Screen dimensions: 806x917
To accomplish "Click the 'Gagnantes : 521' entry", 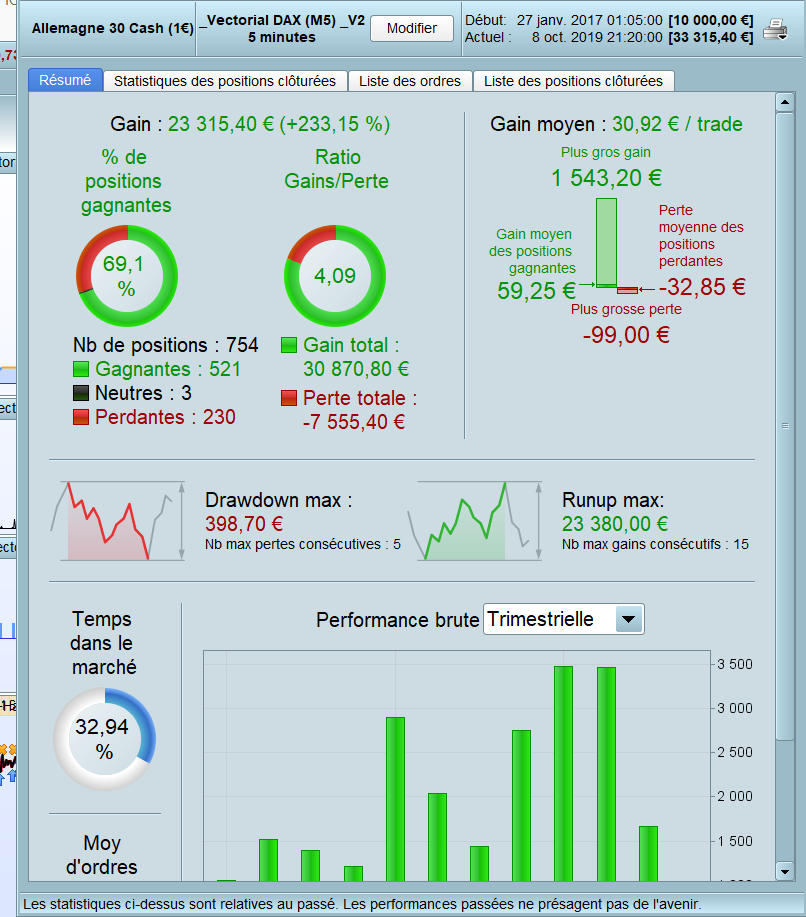I will (x=168, y=369).
